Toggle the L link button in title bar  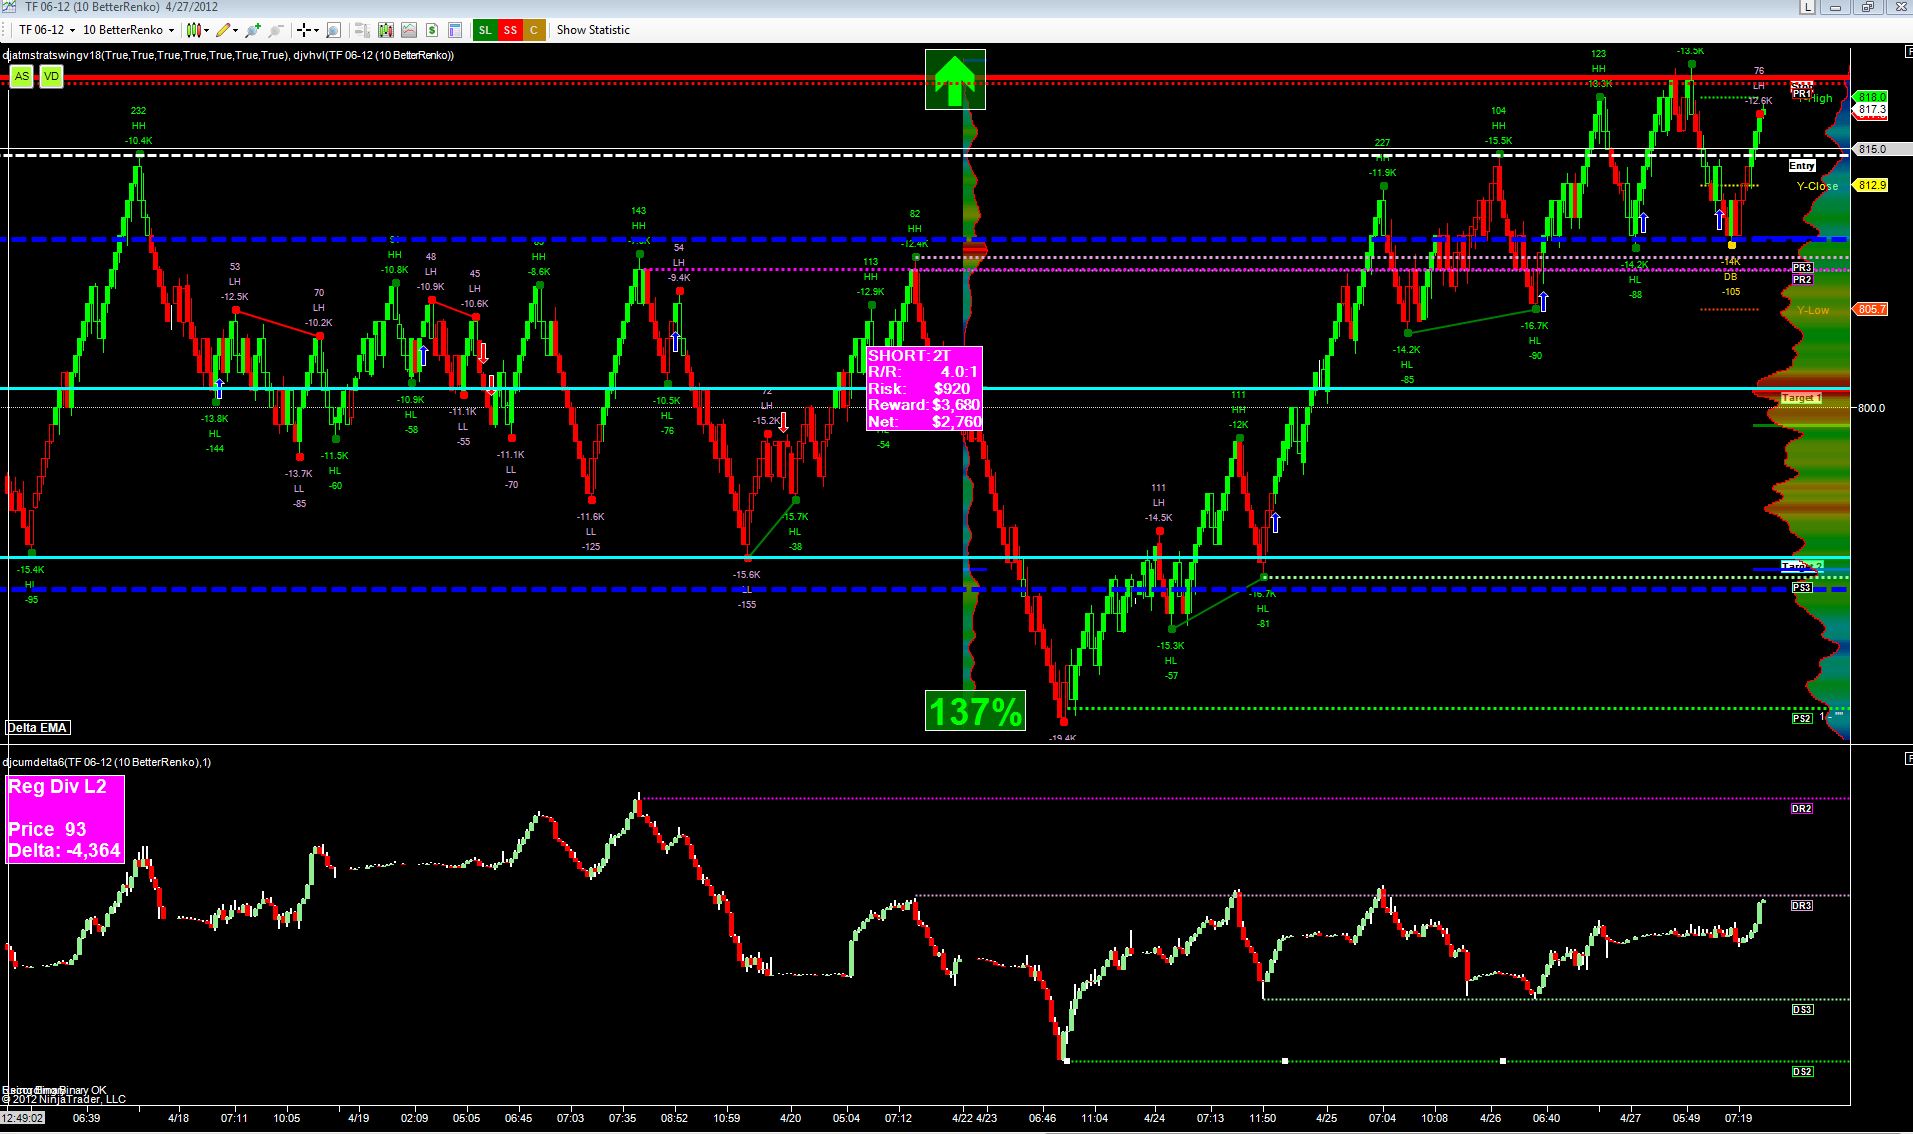pyautogui.click(x=1808, y=7)
